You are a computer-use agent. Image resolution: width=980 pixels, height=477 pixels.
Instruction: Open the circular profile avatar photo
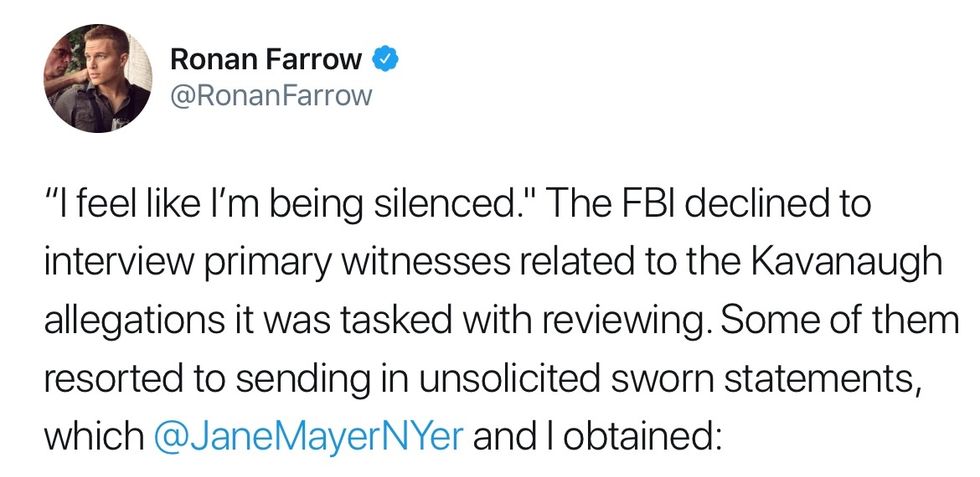(x=97, y=79)
